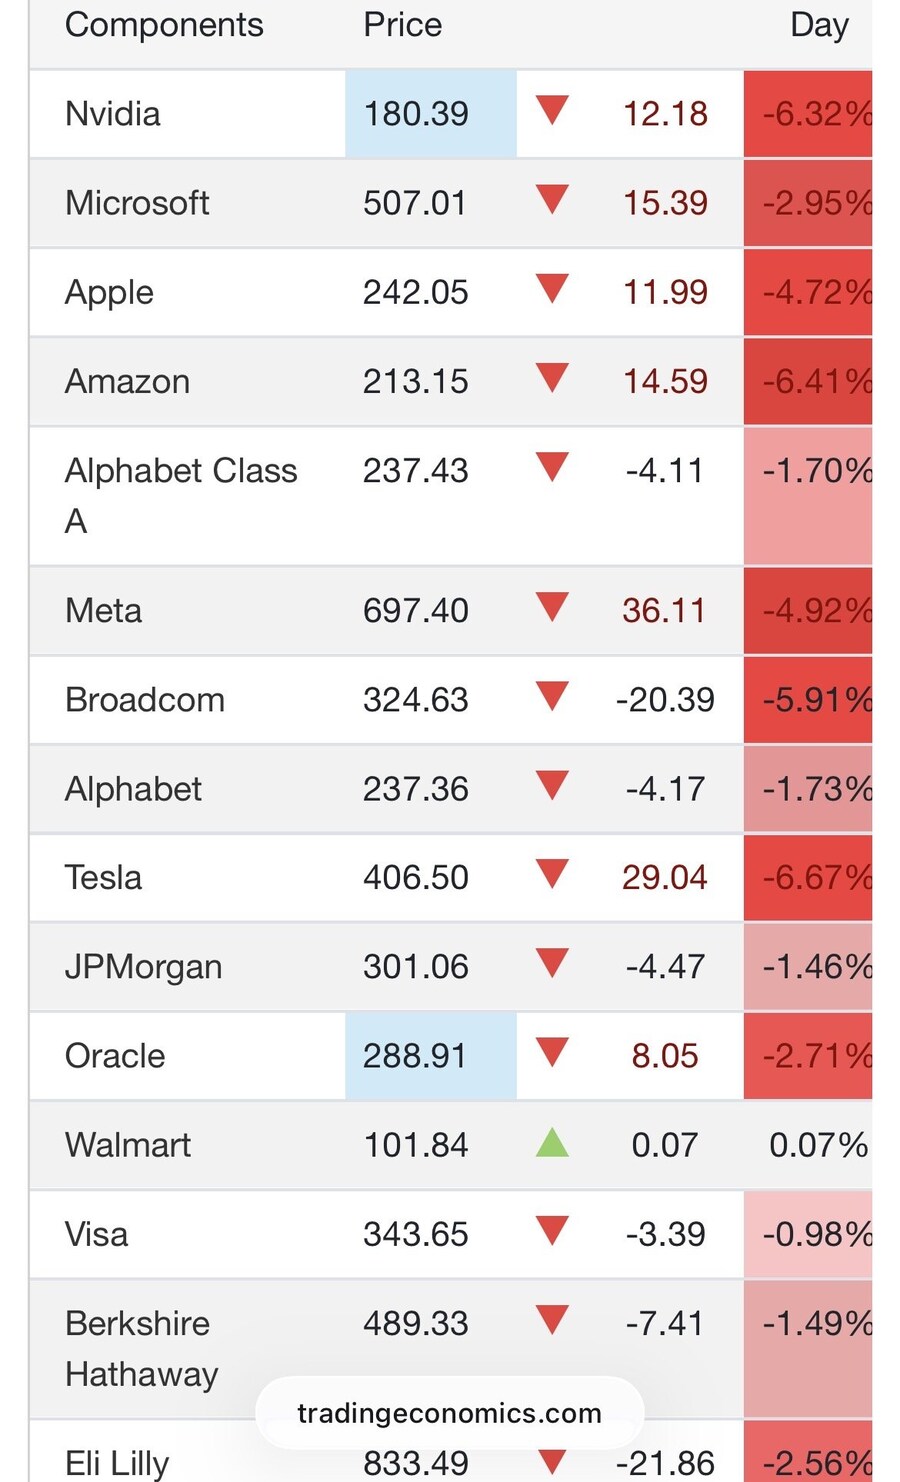The image size is (900, 1482).
Task: Sort by the Price column header
Action: [x=402, y=25]
